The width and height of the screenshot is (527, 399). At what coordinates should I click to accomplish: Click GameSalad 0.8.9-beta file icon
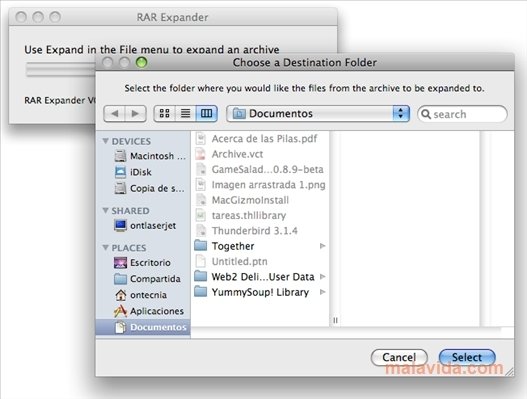click(x=201, y=169)
